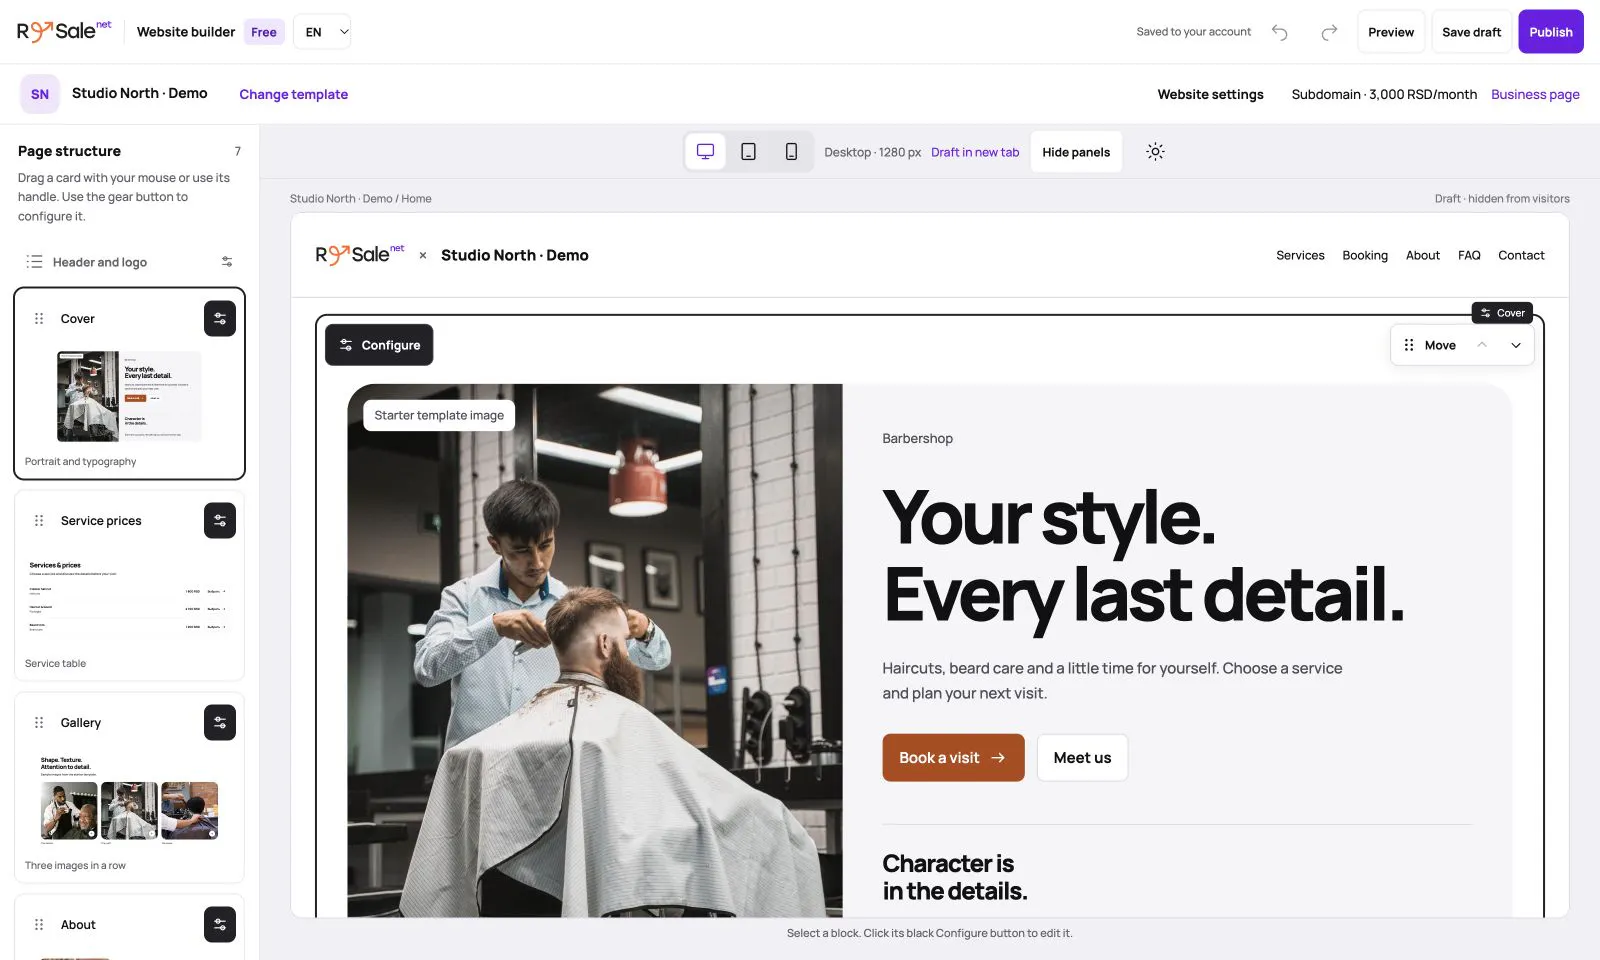Click Change template link
Screen dimensions: 1600x960
click(x=294, y=94)
